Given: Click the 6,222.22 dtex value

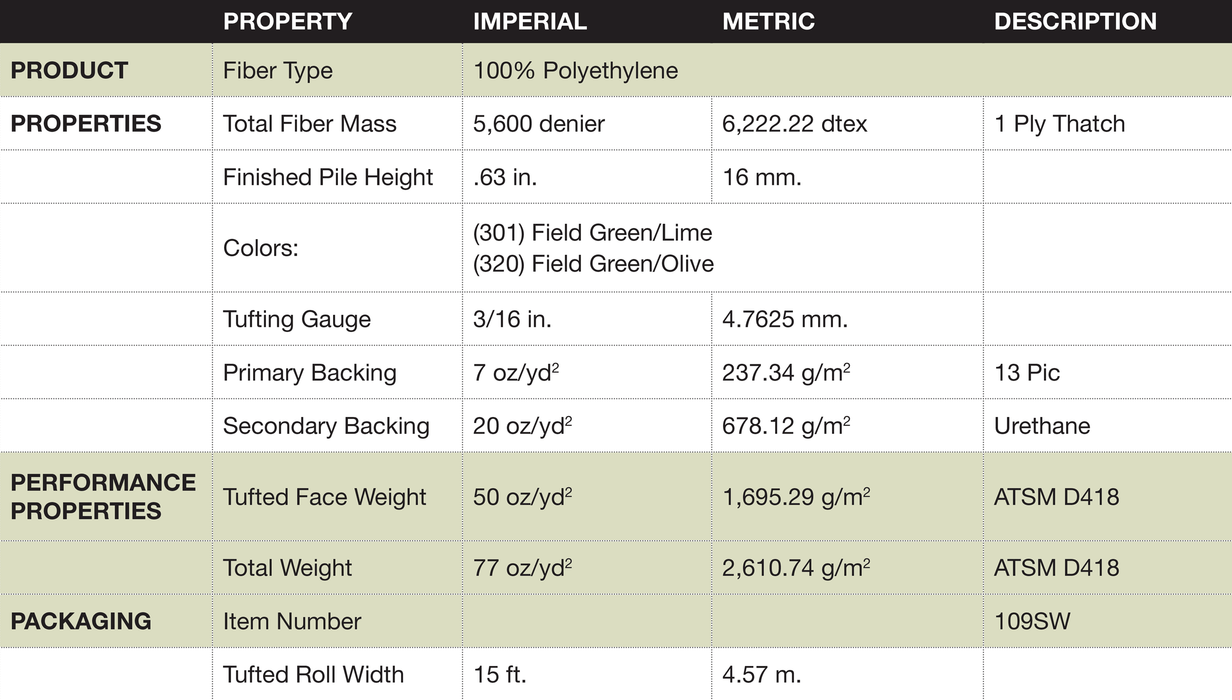Looking at the screenshot, I should (795, 124).
